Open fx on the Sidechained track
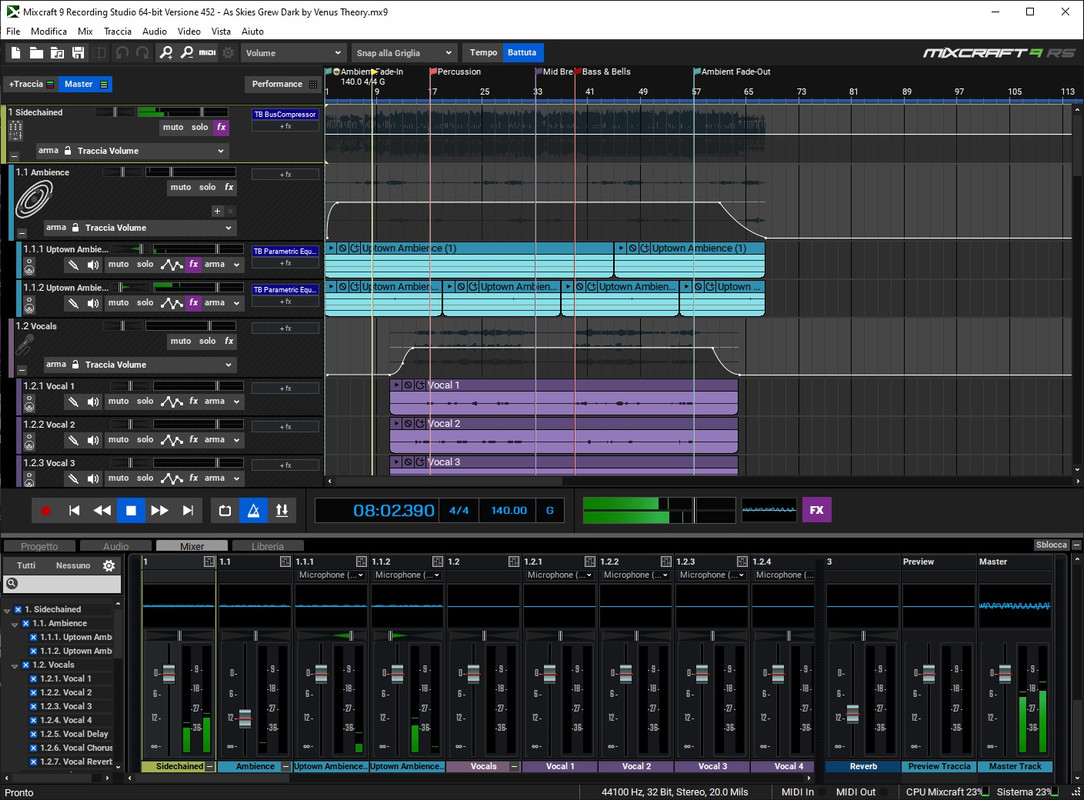This screenshot has width=1084, height=800. point(221,127)
